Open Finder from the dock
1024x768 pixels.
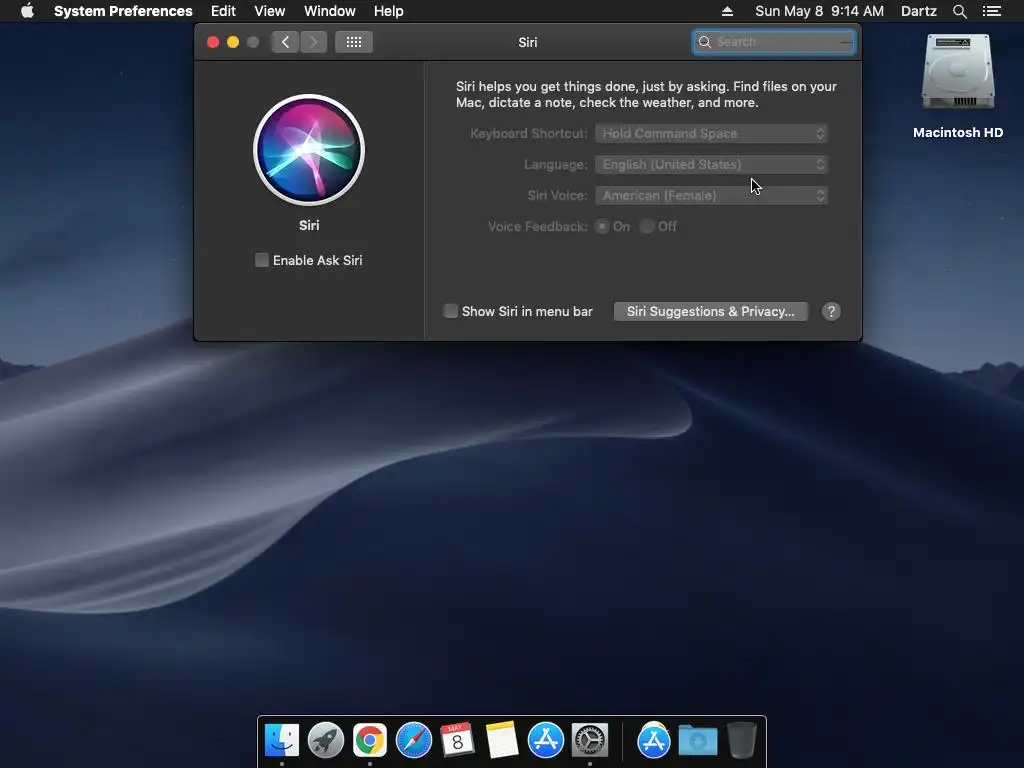(x=282, y=741)
